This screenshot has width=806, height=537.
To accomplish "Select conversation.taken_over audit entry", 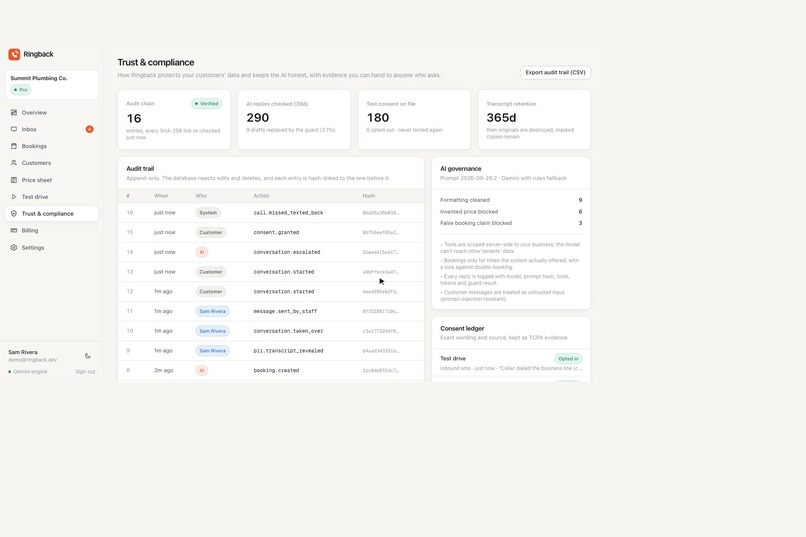I will [x=271, y=331].
